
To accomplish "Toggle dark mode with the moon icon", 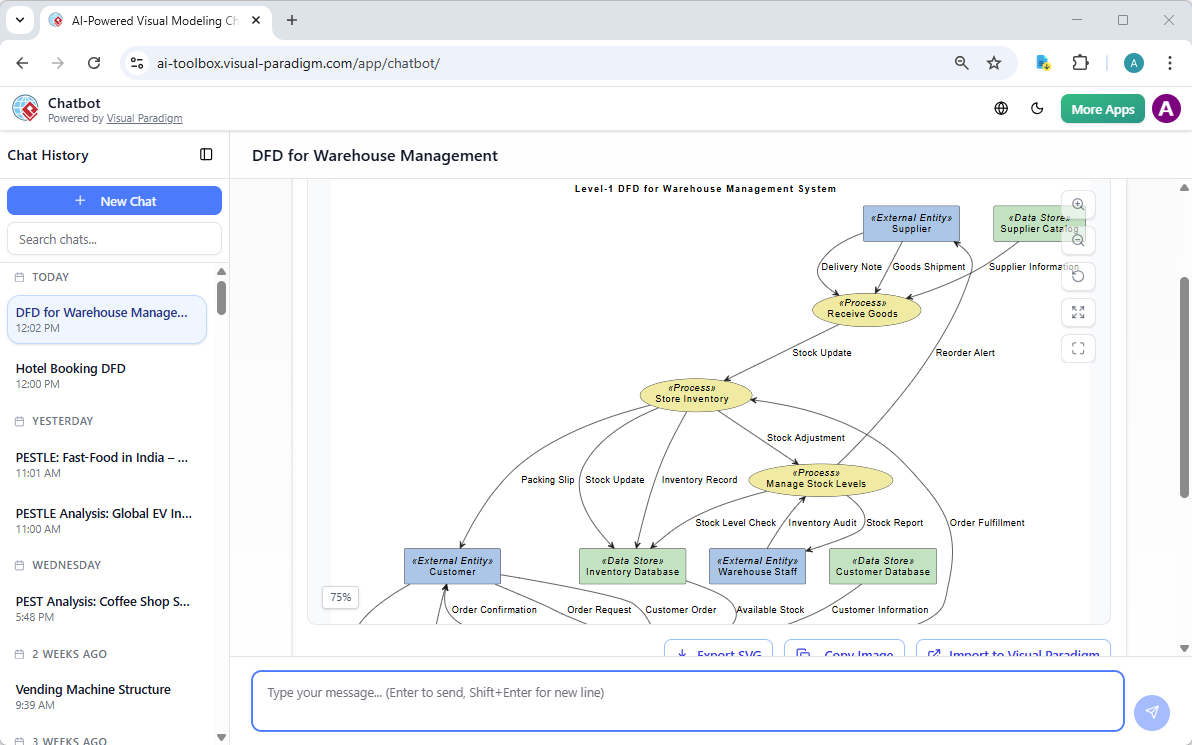I will [1037, 108].
